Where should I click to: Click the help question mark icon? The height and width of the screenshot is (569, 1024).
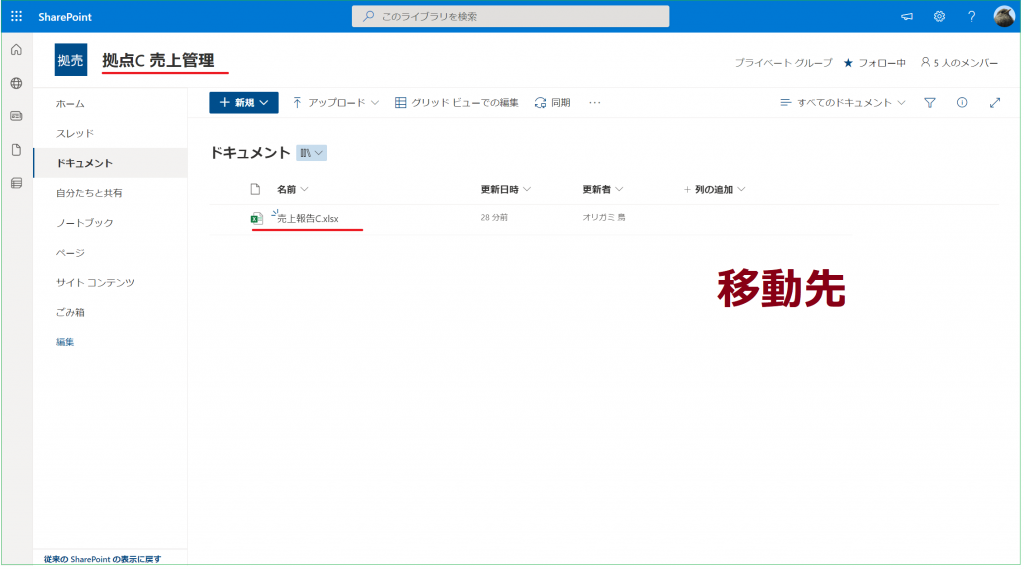click(971, 16)
